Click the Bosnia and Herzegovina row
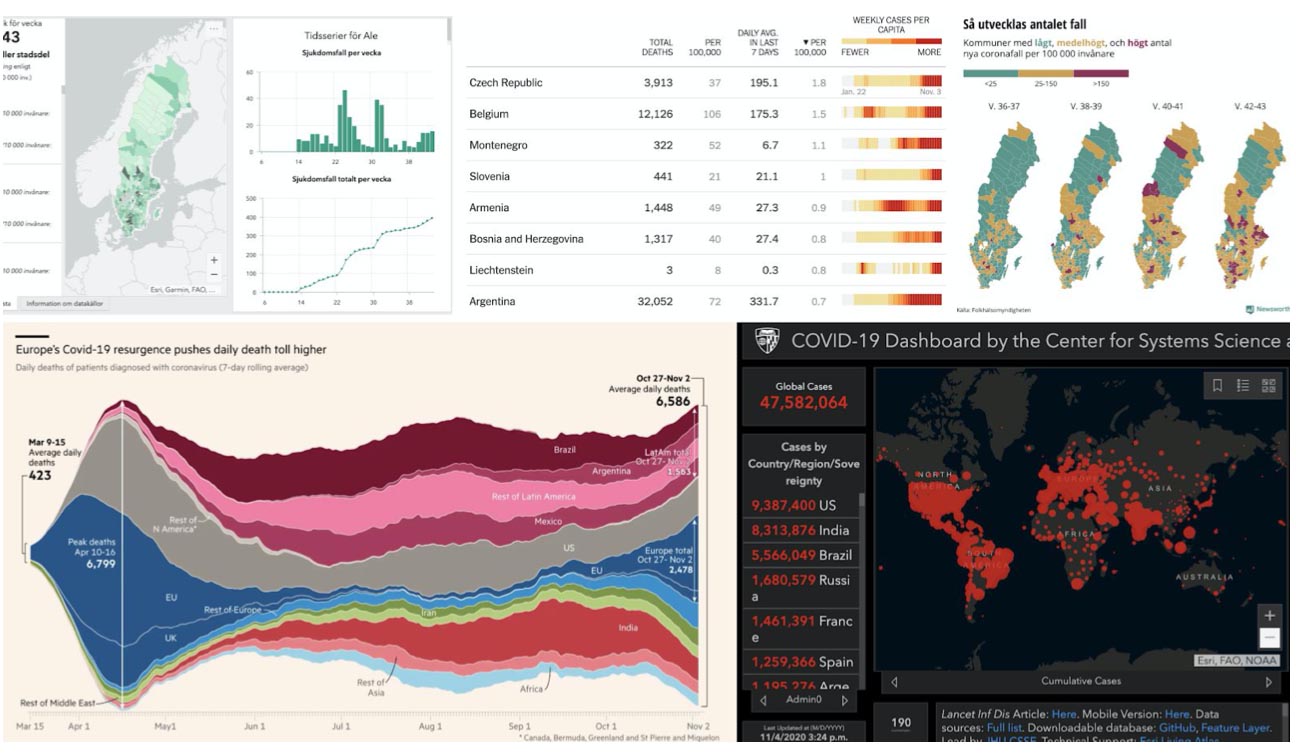 705,239
